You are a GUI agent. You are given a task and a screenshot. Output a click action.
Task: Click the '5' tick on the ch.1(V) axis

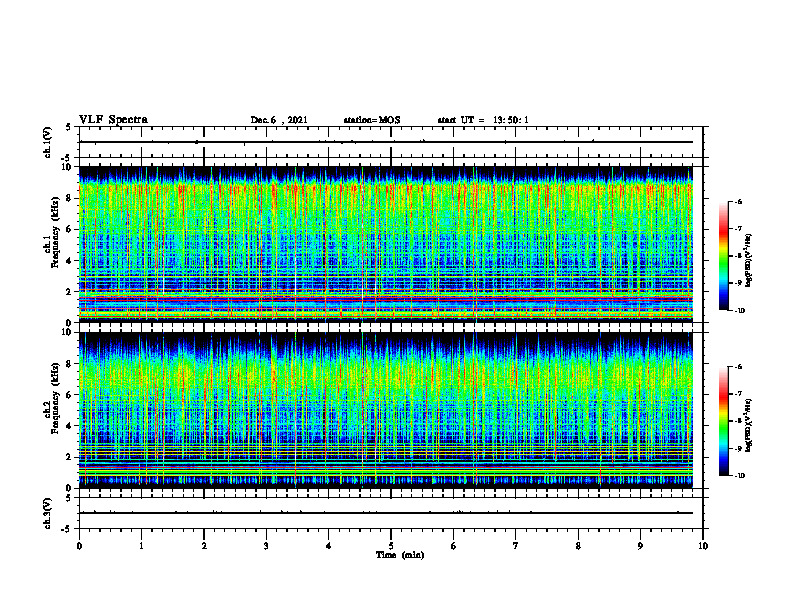68,128
